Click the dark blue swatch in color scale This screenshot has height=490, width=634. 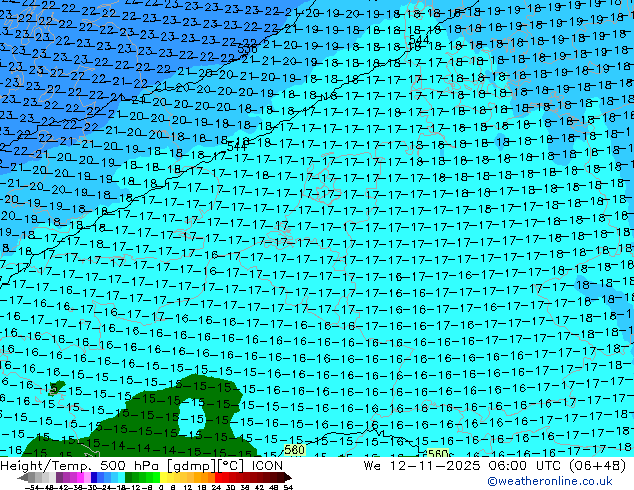(94, 477)
